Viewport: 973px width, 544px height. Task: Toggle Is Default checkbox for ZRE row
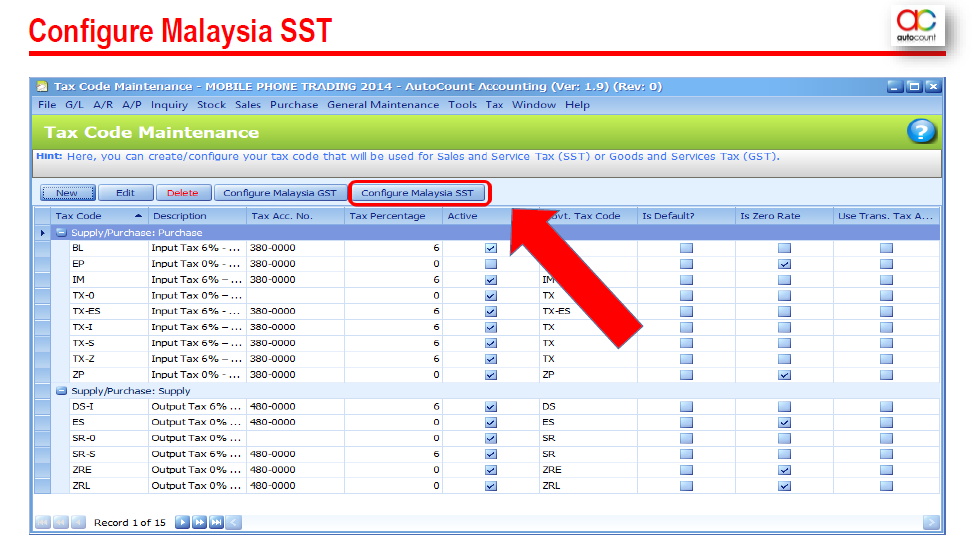pos(686,470)
